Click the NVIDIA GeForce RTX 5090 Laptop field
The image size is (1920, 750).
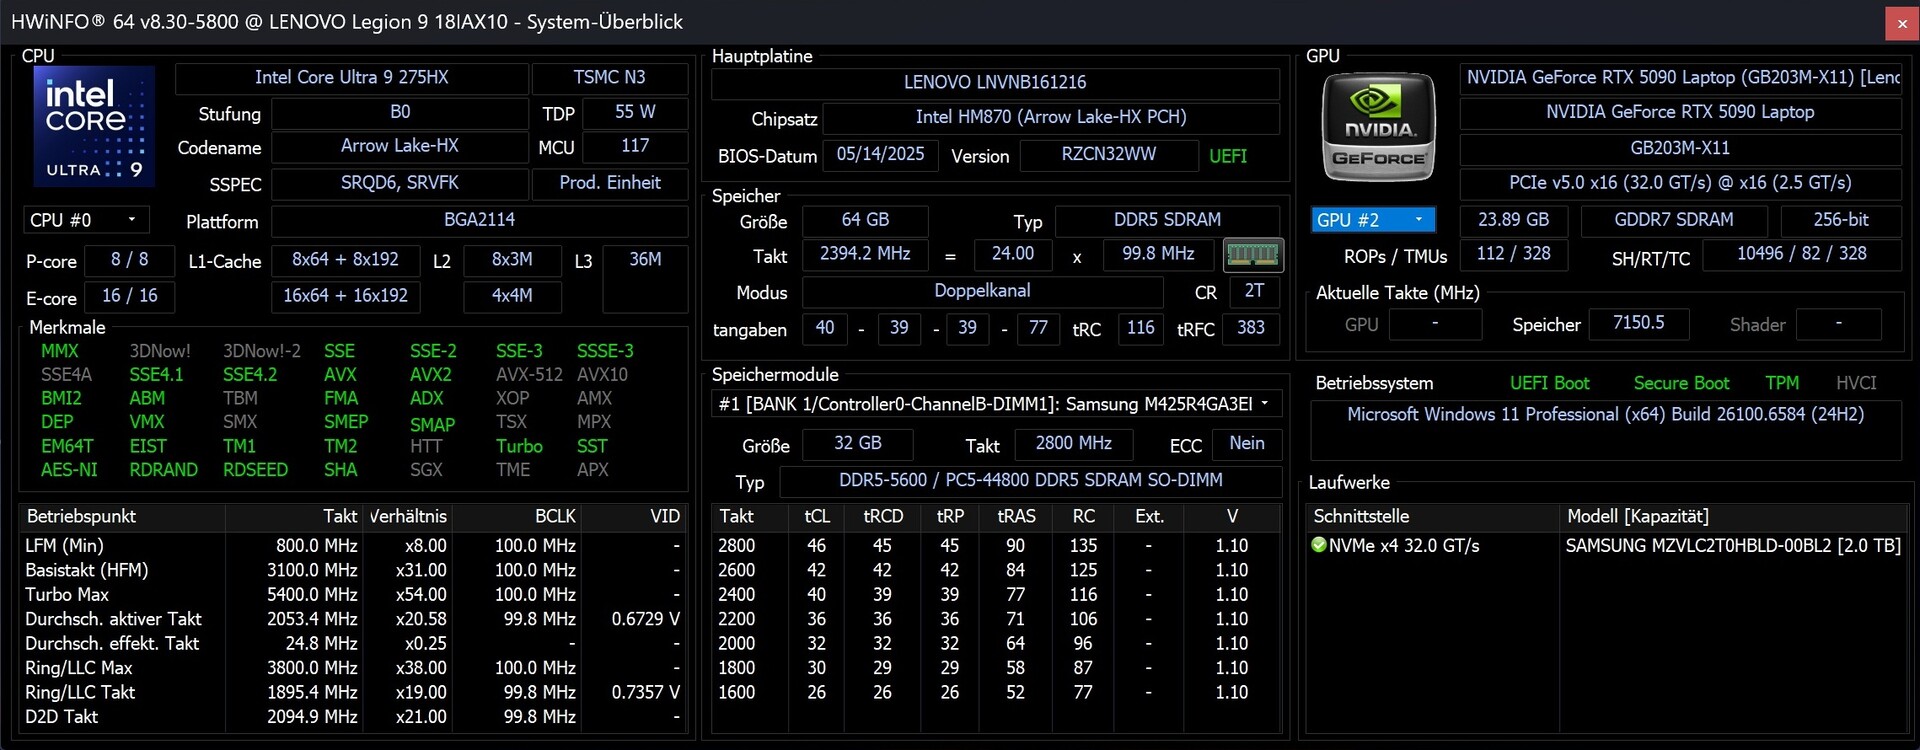[x=1679, y=112]
